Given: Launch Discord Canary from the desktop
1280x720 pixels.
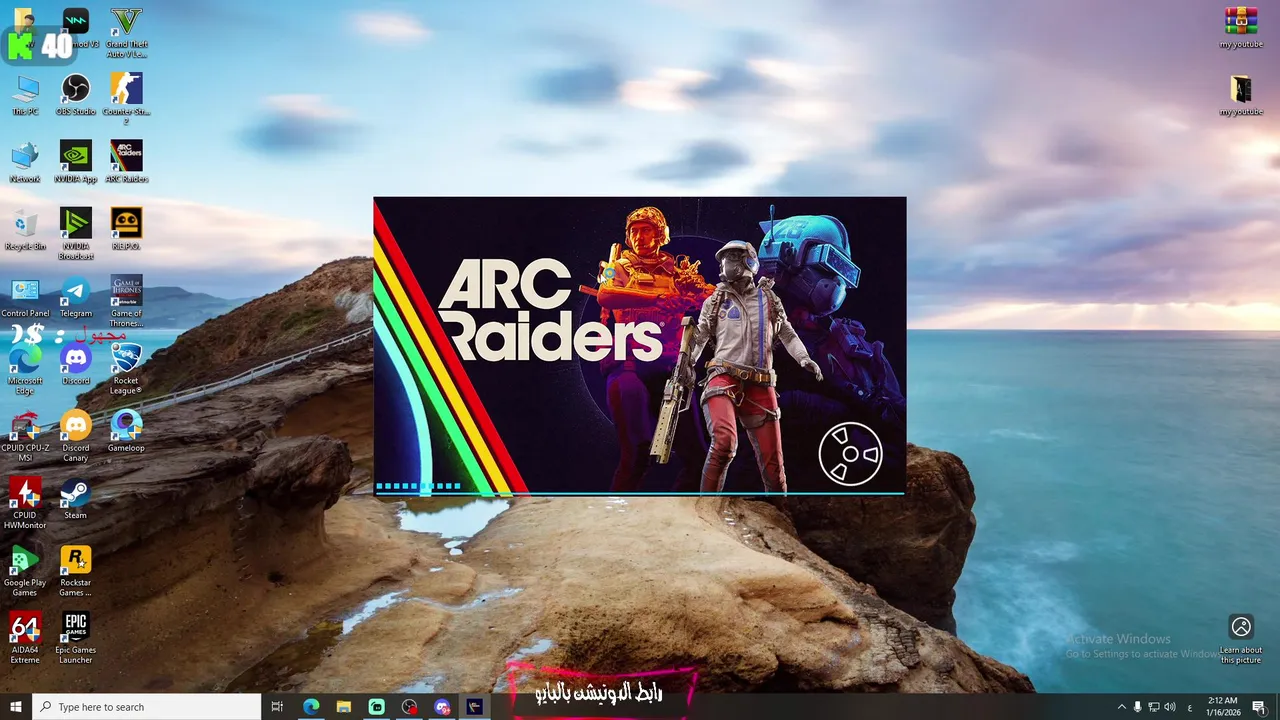Looking at the screenshot, I should [x=76, y=436].
